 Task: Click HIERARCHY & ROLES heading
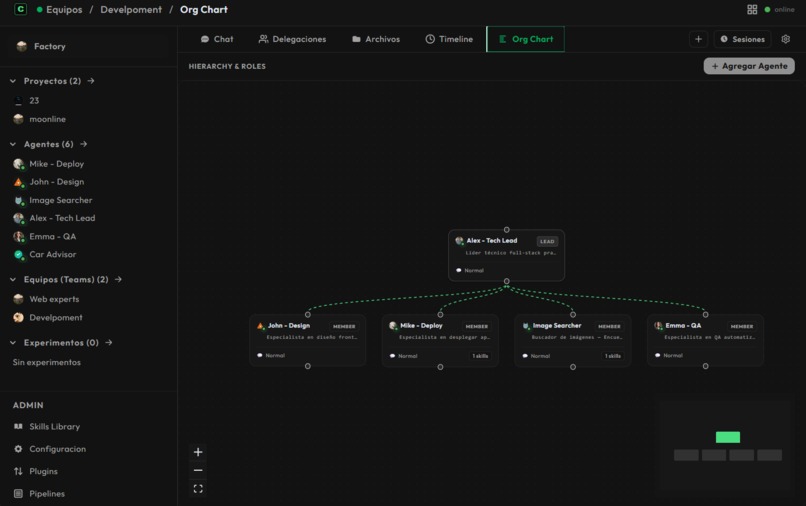(227, 66)
